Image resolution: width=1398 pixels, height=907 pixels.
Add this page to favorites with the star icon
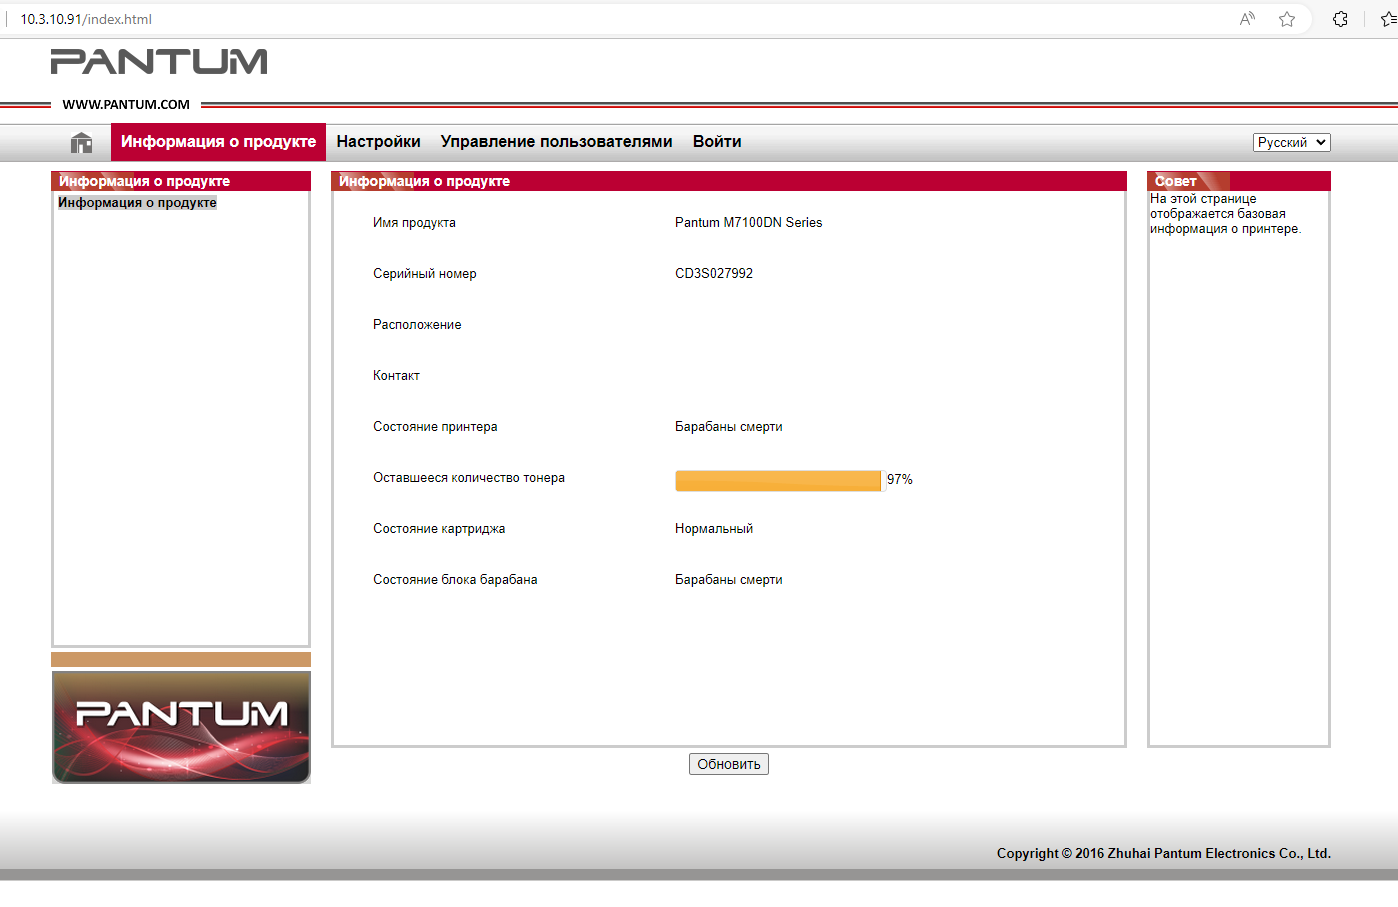pyautogui.click(x=1287, y=19)
